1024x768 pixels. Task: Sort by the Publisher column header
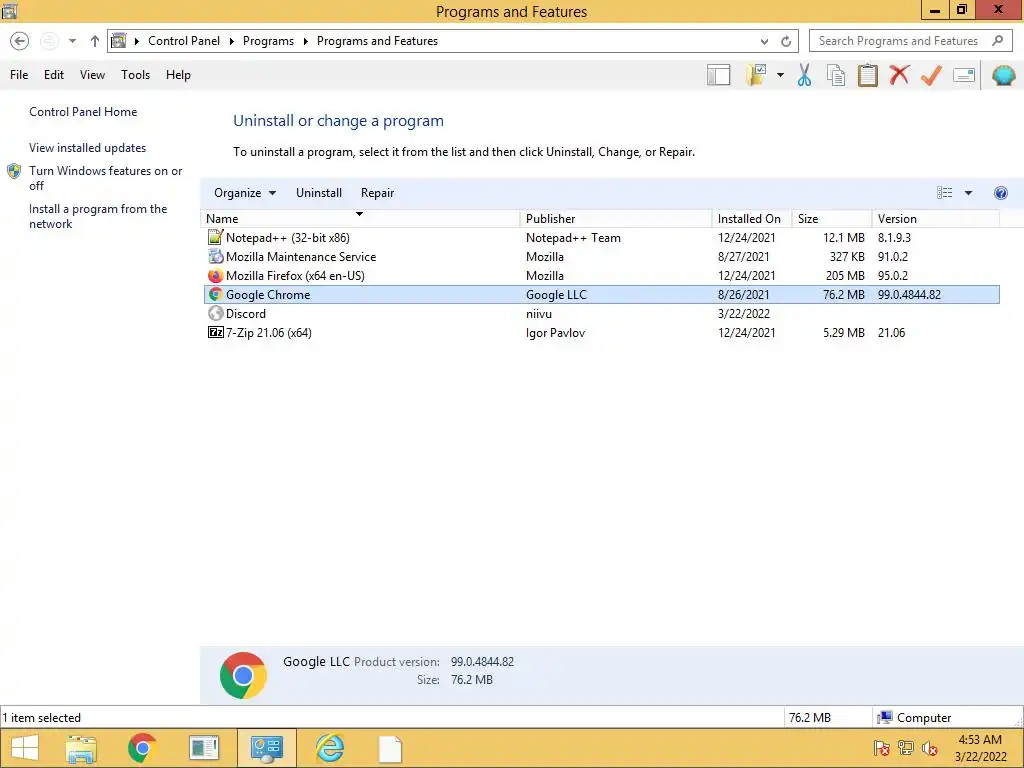(x=615, y=219)
